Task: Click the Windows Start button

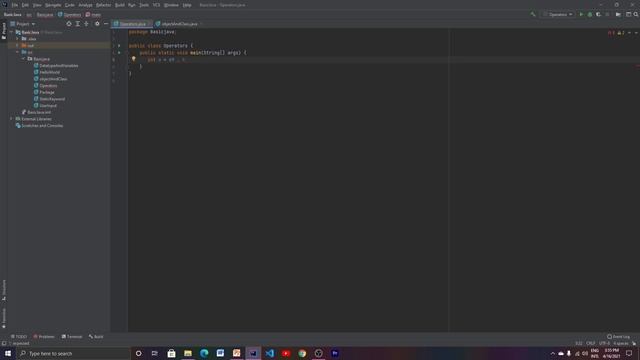Action: [8, 353]
